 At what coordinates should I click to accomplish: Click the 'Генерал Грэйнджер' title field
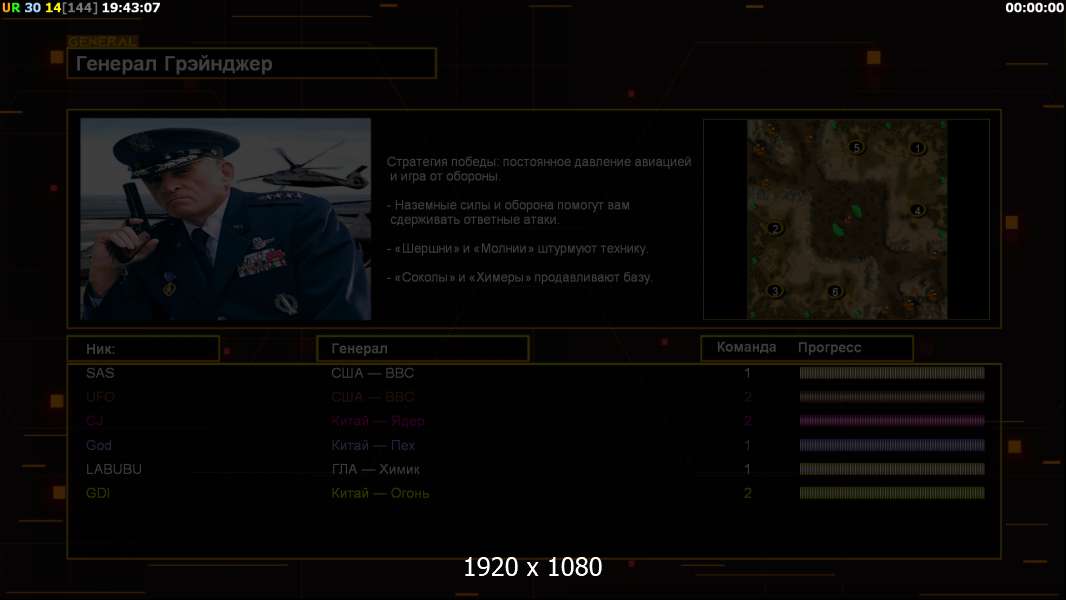[x=252, y=63]
